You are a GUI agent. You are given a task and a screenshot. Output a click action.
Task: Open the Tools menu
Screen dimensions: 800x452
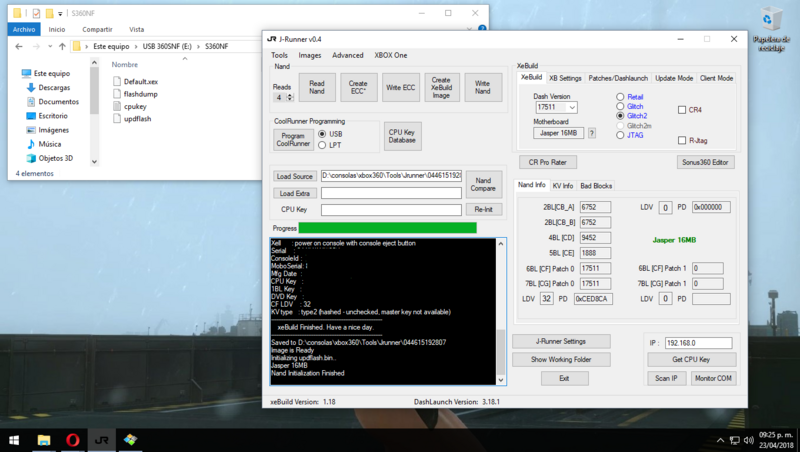click(x=279, y=55)
